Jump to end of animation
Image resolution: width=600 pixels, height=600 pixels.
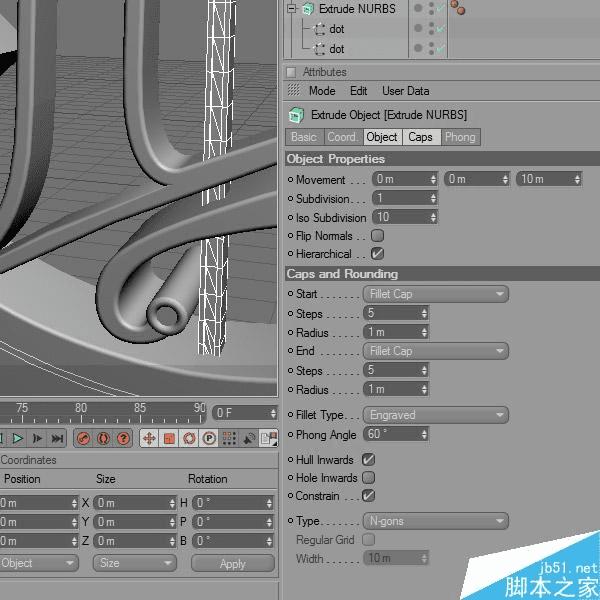coord(57,438)
